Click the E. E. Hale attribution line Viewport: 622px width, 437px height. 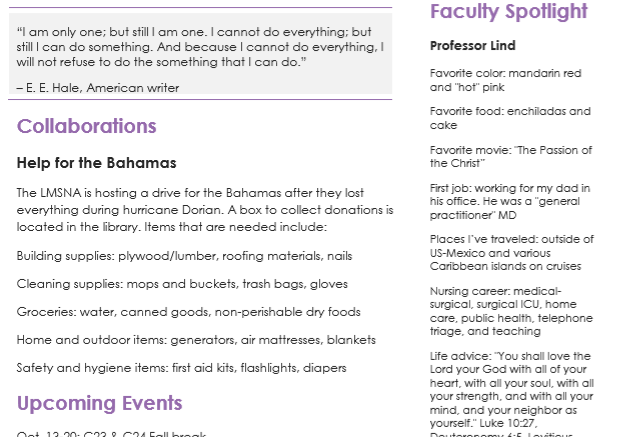(x=98, y=88)
